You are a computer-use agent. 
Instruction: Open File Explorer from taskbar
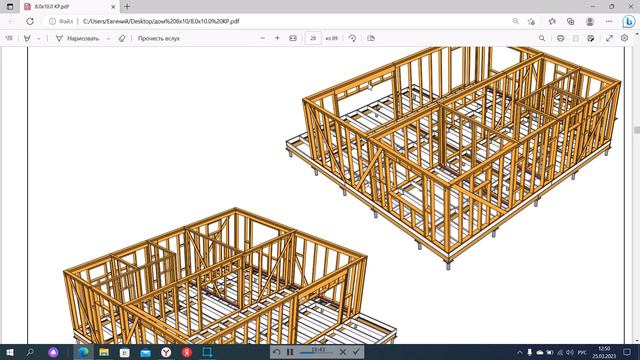tap(104, 352)
